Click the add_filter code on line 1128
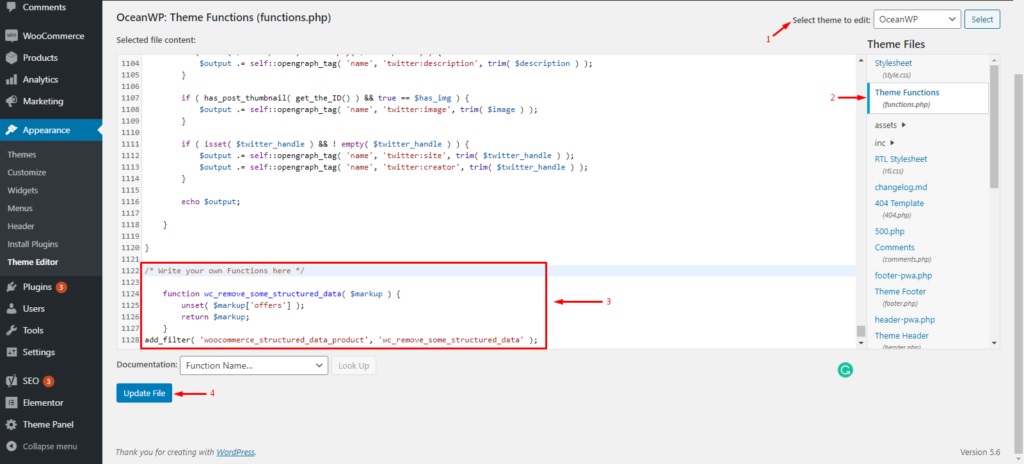The width and height of the screenshot is (1024, 464). (x=341, y=340)
